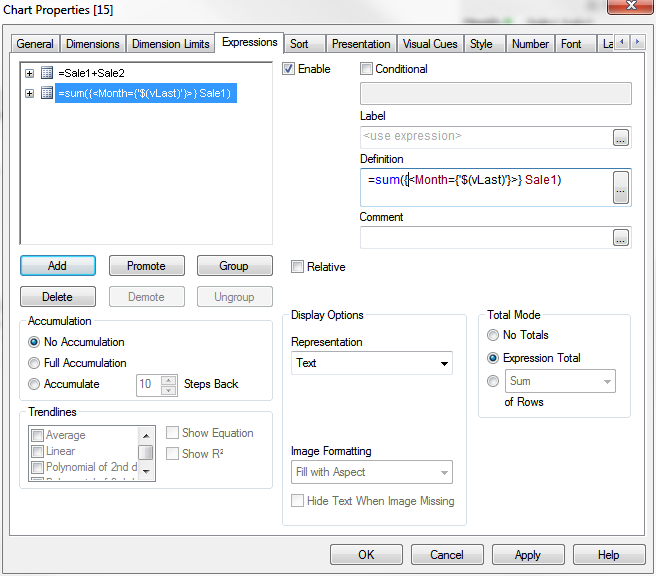This screenshot has width=656, height=576.
Task: Select No Accumulation radio button
Action: [x=34, y=342]
